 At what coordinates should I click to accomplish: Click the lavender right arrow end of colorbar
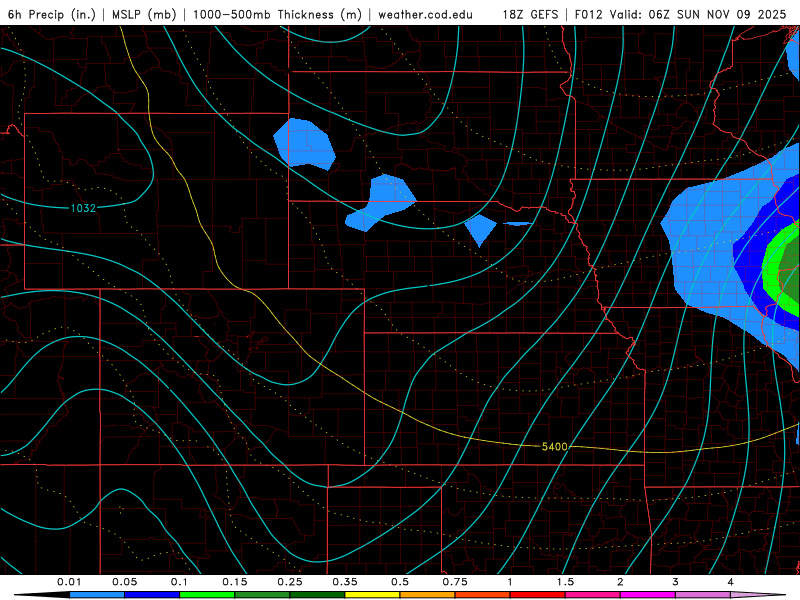coord(759,595)
